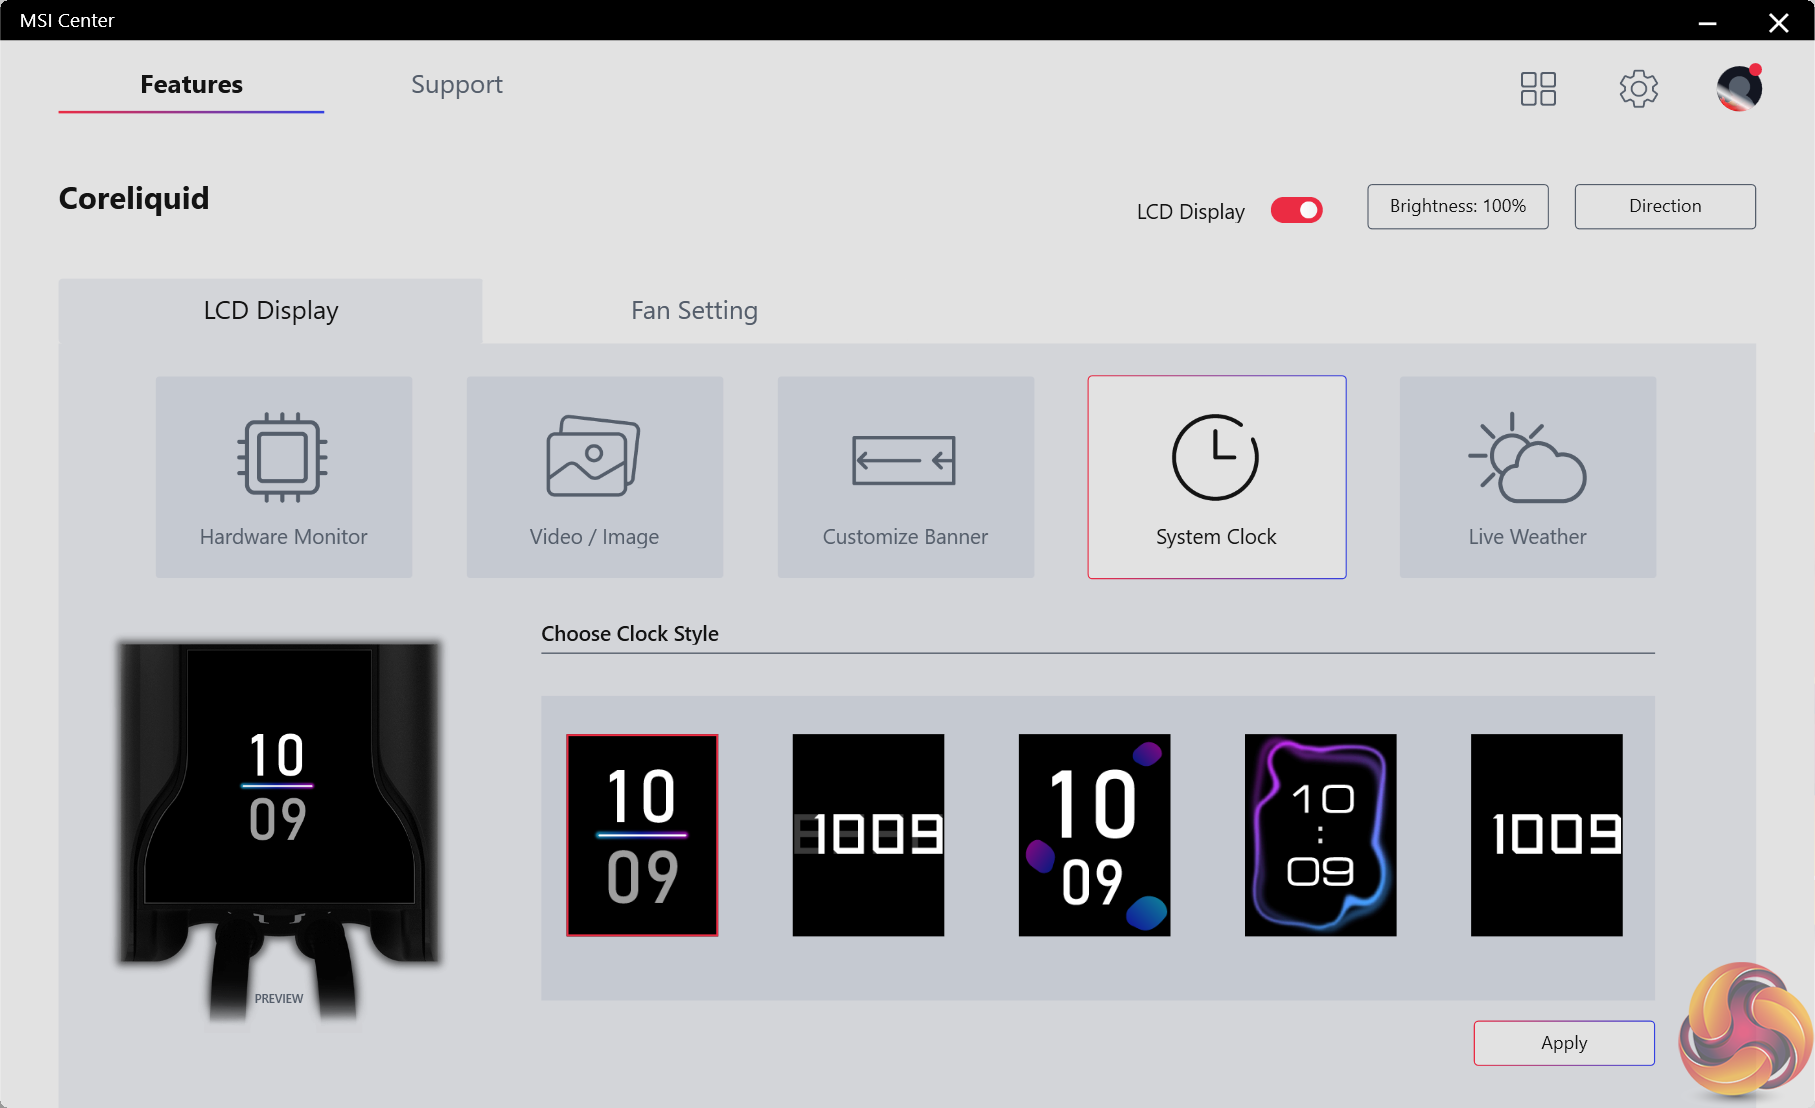Turn off the LCD Display switch
This screenshot has width=1815, height=1108.
point(1297,210)
